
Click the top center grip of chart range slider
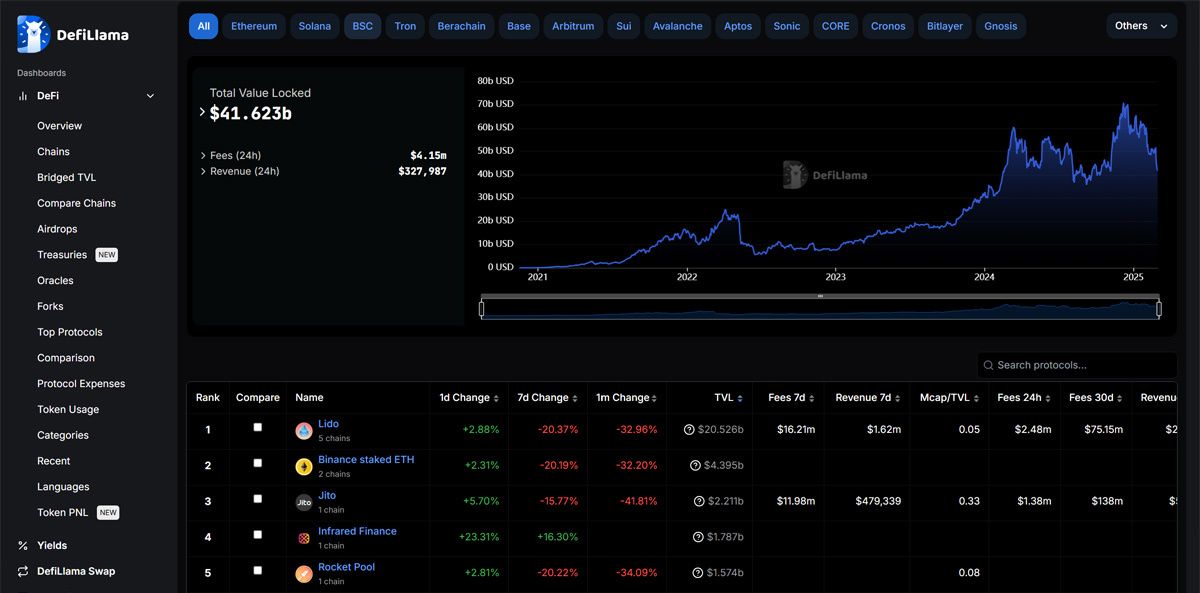(x=820, y=296)
